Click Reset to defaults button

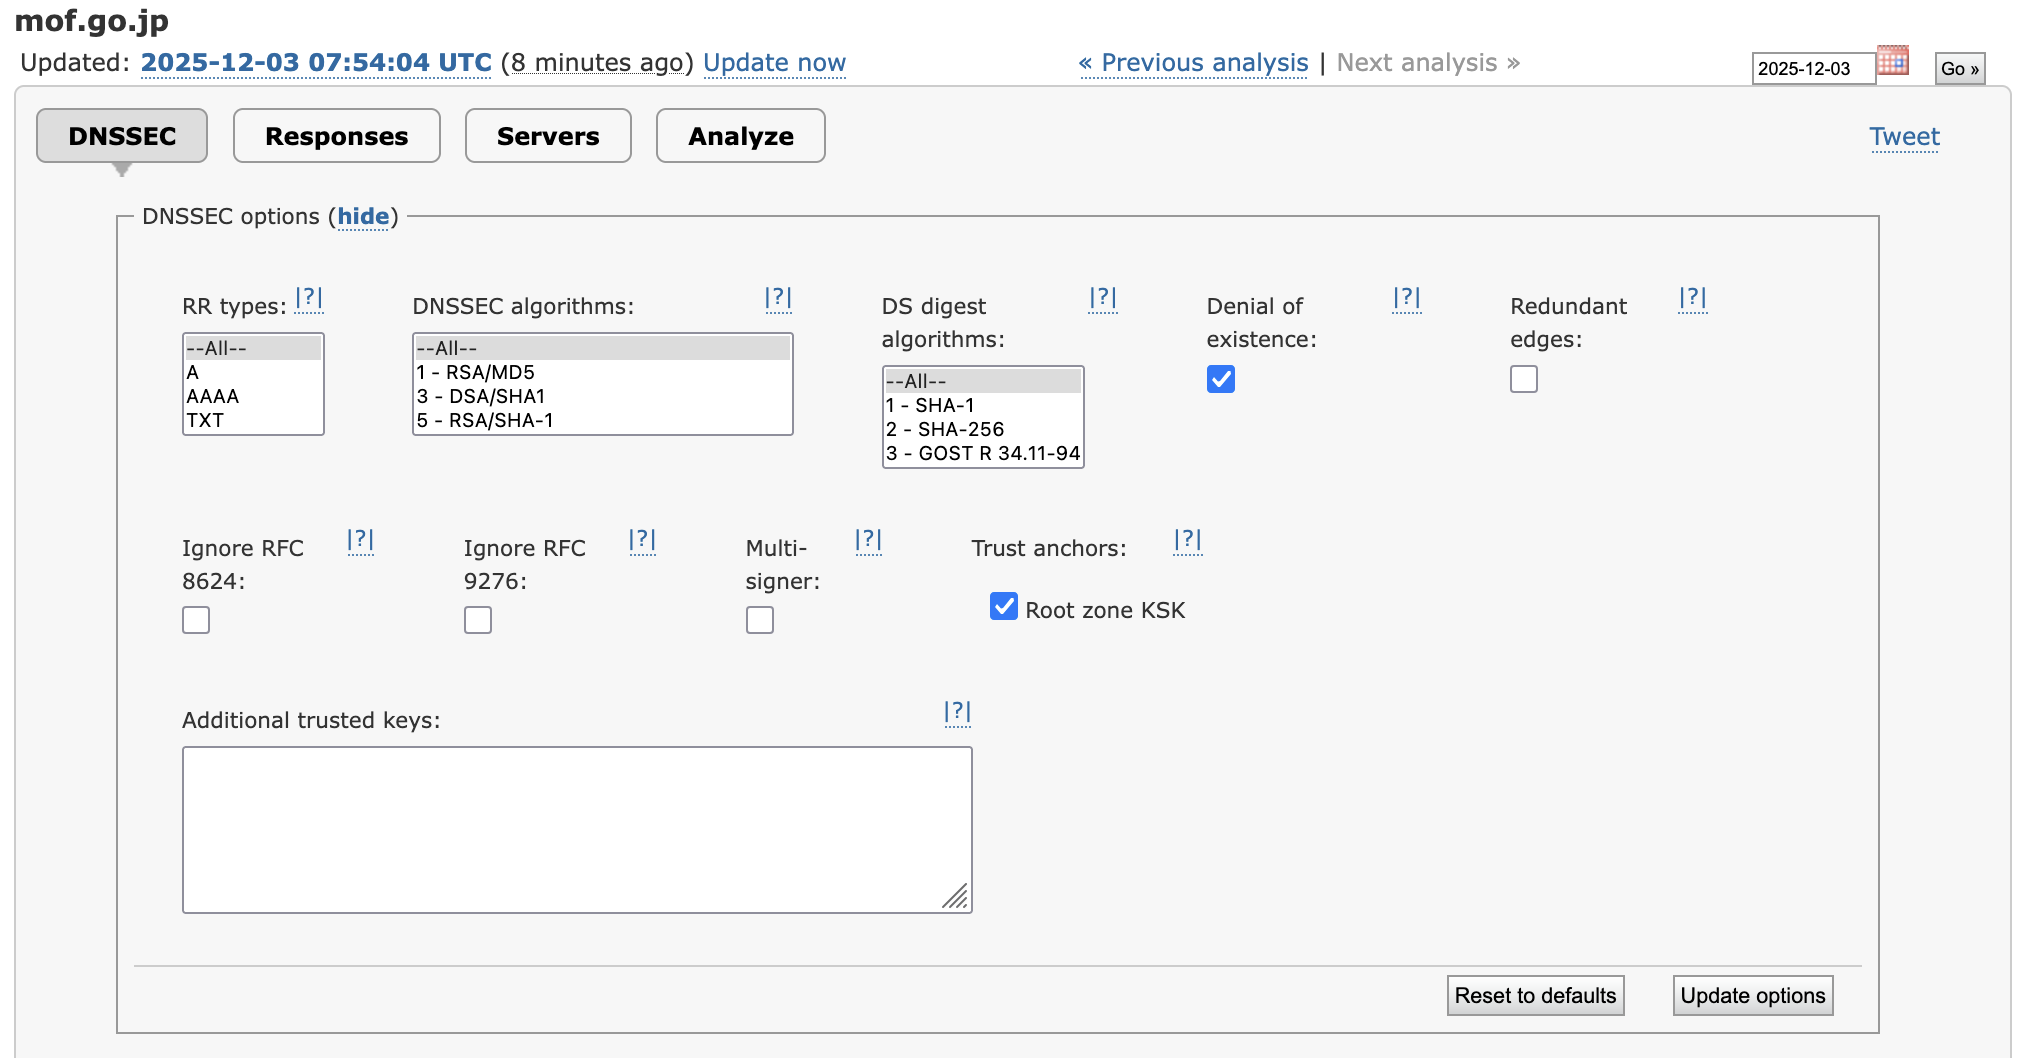click(1536, 996)
